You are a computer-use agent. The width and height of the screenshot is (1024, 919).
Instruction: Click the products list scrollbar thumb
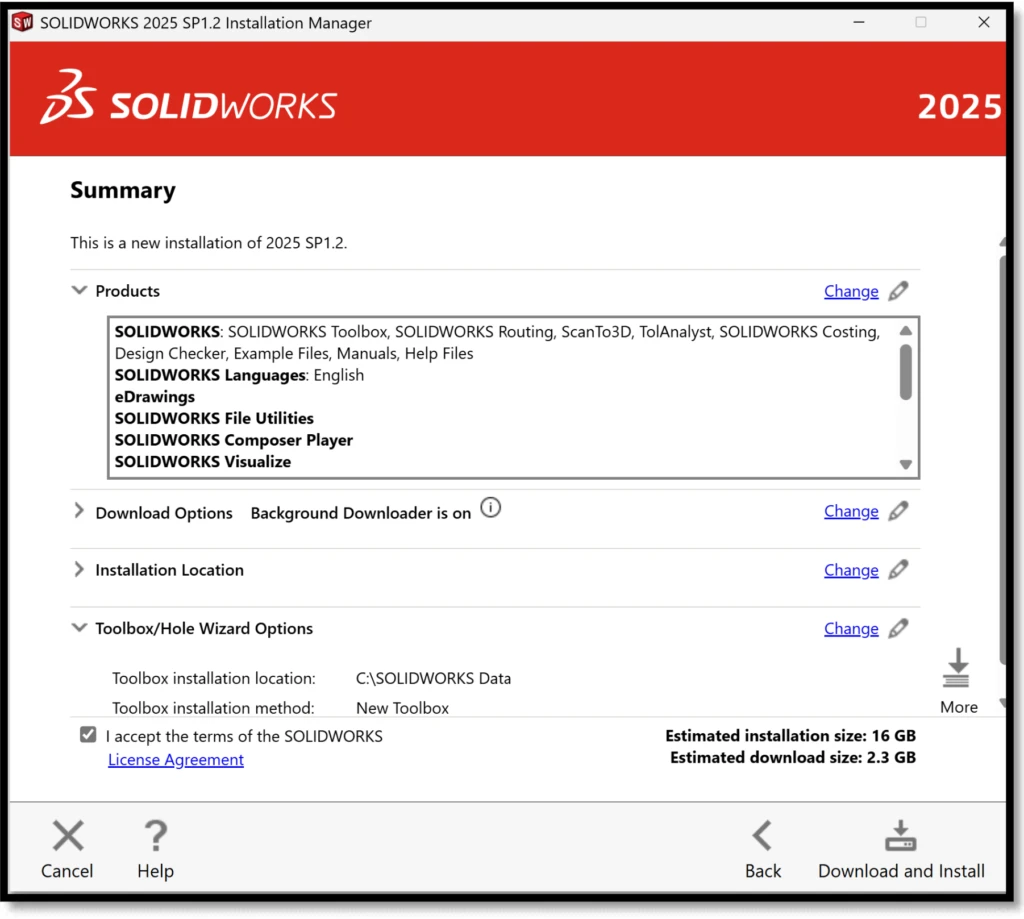coord(905,372)
